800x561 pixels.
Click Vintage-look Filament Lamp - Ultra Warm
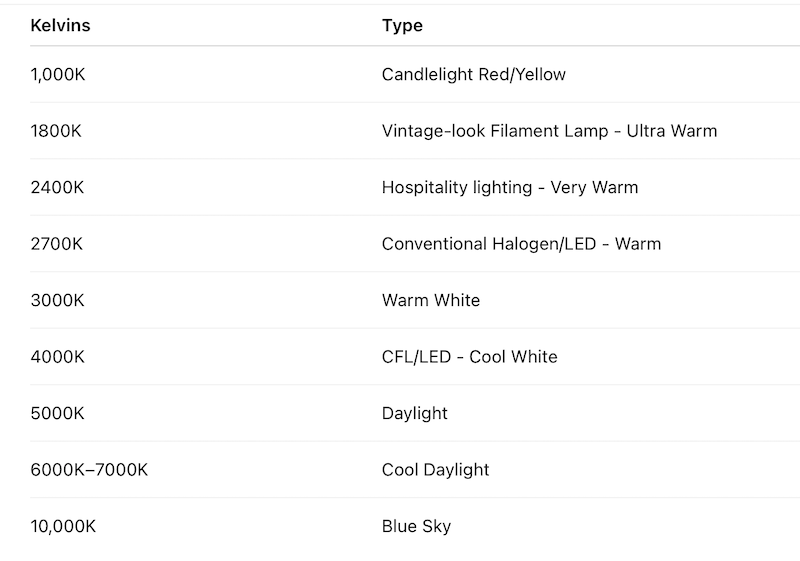coord(549,131)
